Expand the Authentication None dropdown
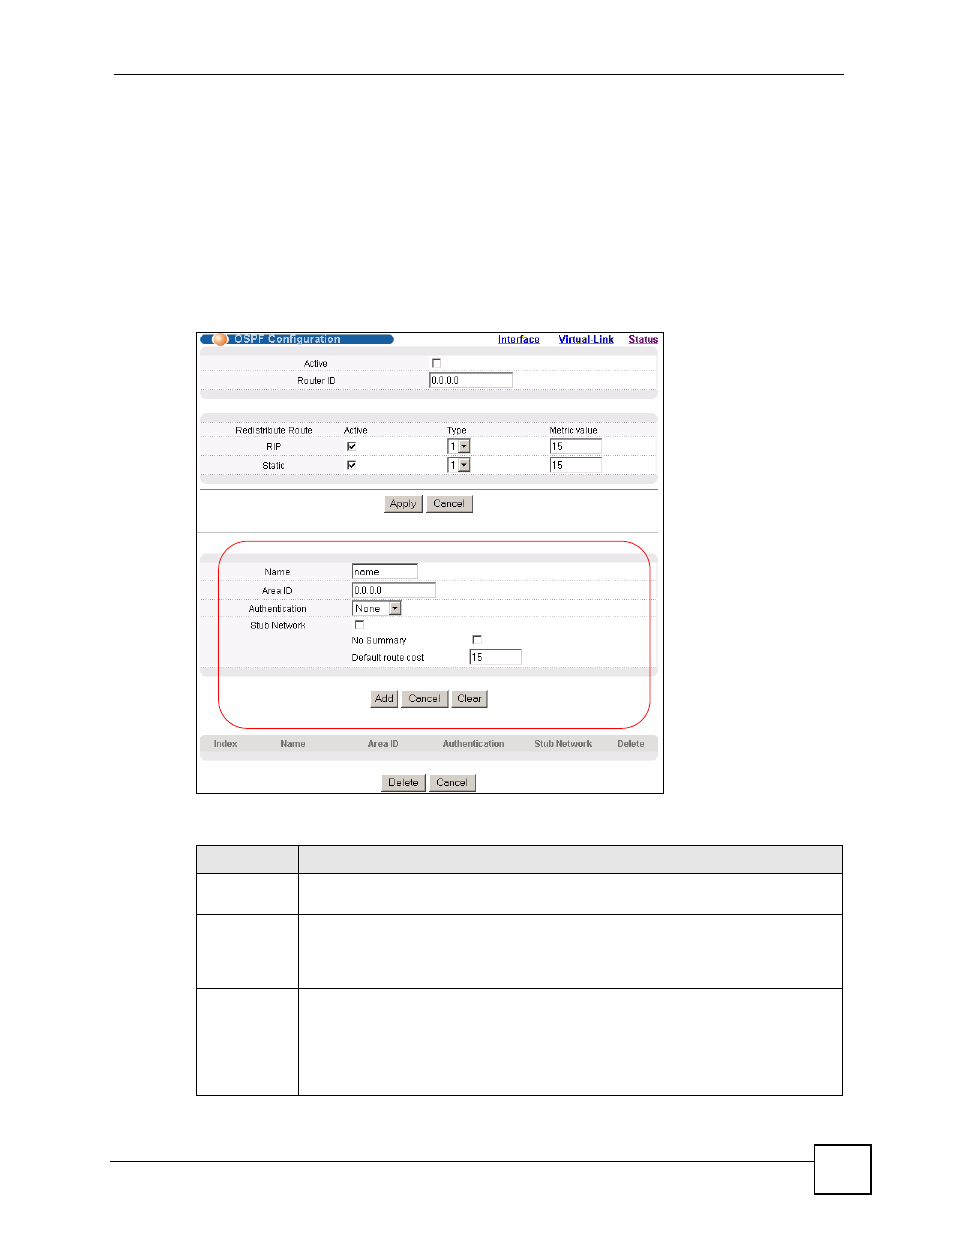954x1235 pixels. tap(377, 608)
